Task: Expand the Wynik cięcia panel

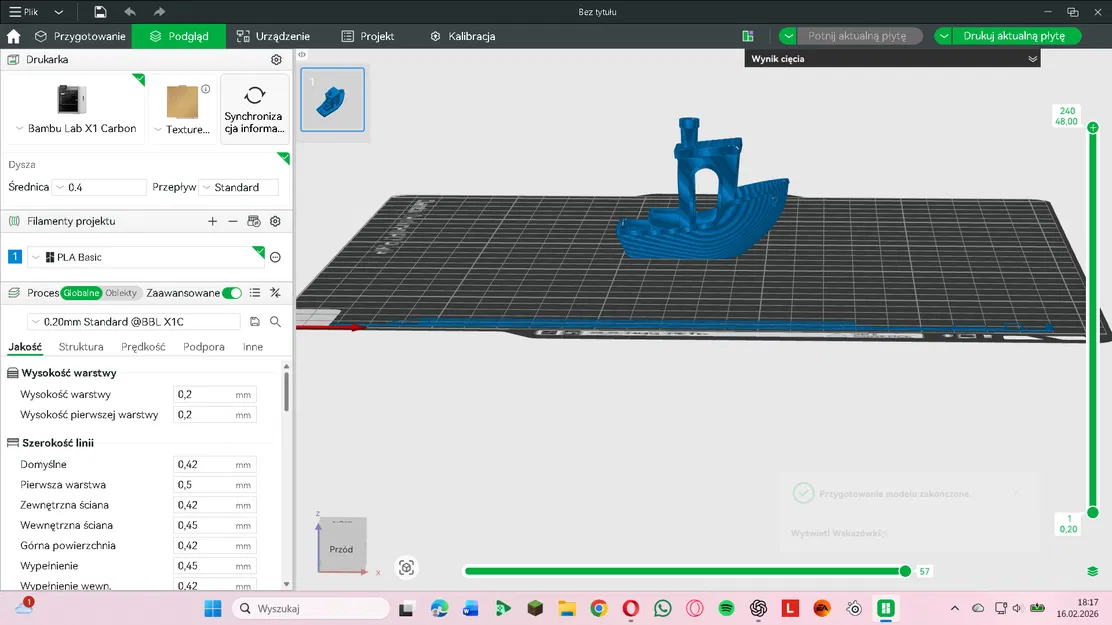Action: point(1032,58)
